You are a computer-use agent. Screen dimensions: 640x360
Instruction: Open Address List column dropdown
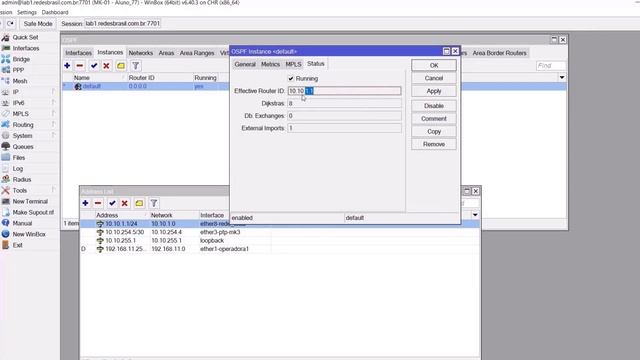475,215
